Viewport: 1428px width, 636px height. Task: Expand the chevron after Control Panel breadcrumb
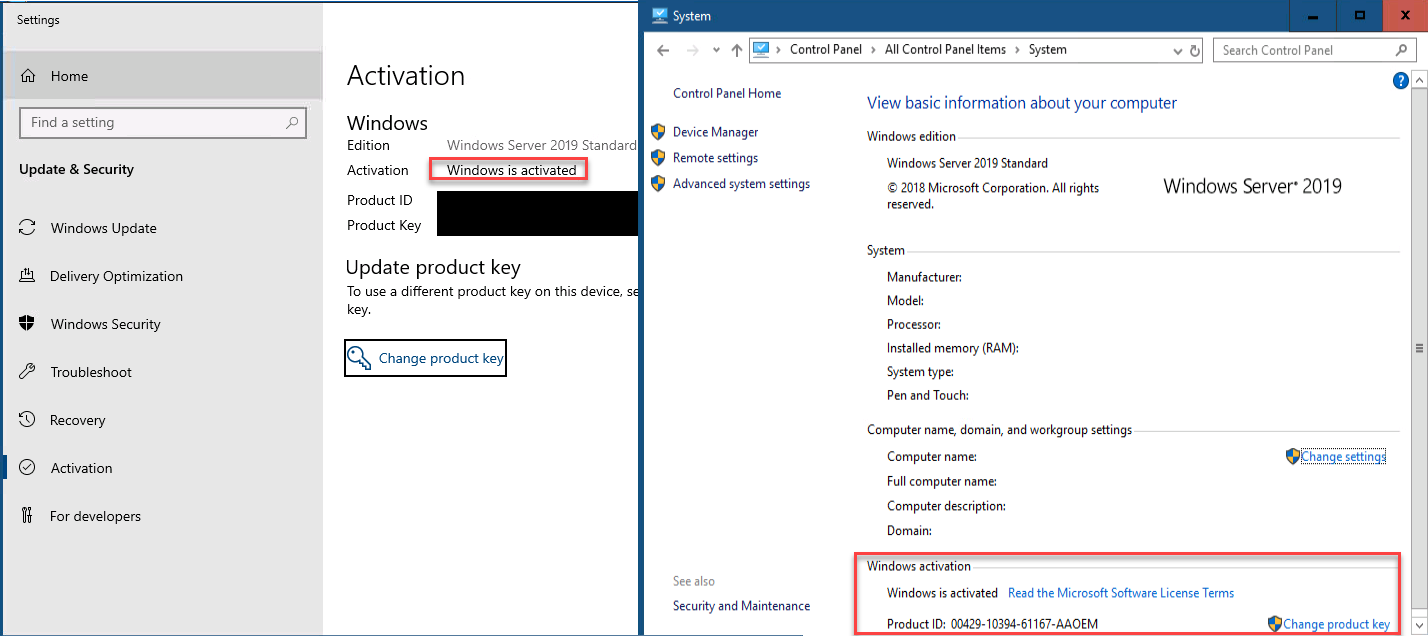[873, 50]
